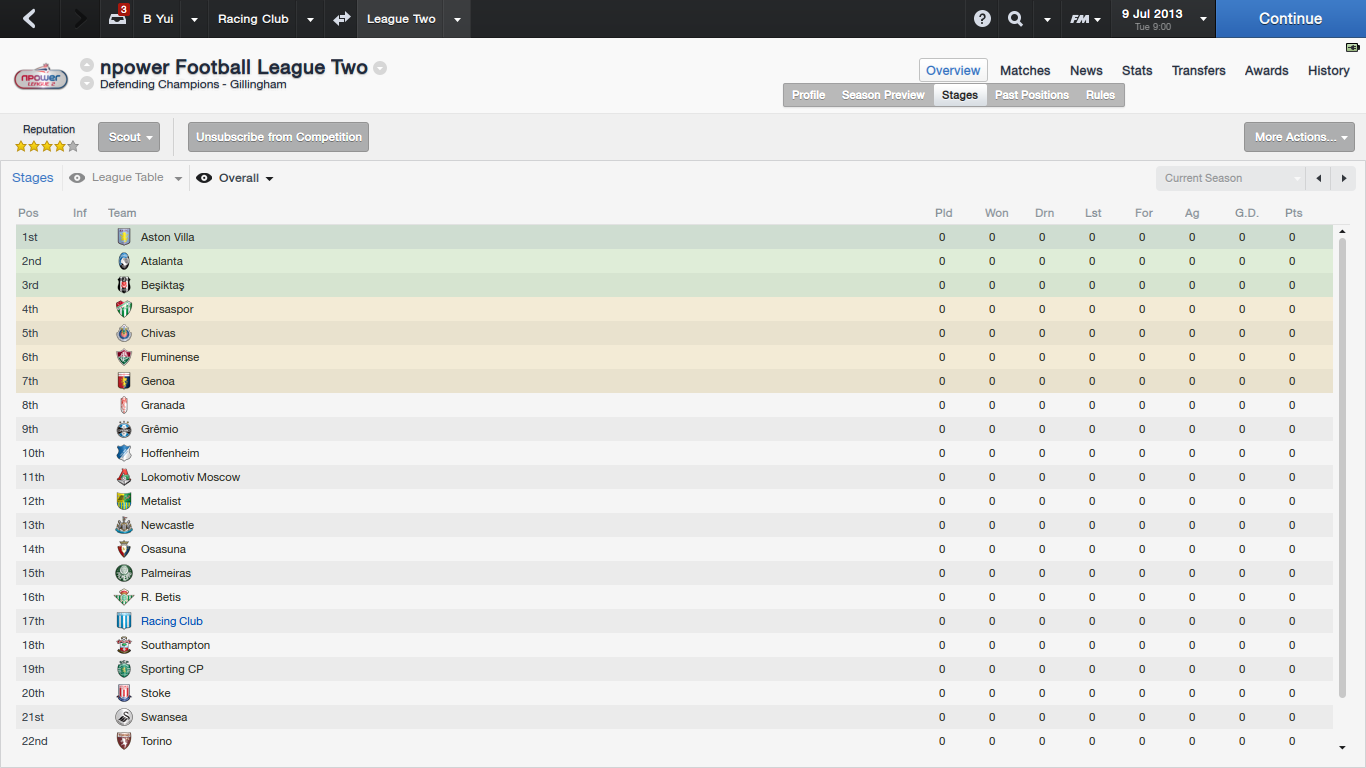Toggle the League Table view eye
The height and width of the screenshot is (768, 1366).
[77, 178]
